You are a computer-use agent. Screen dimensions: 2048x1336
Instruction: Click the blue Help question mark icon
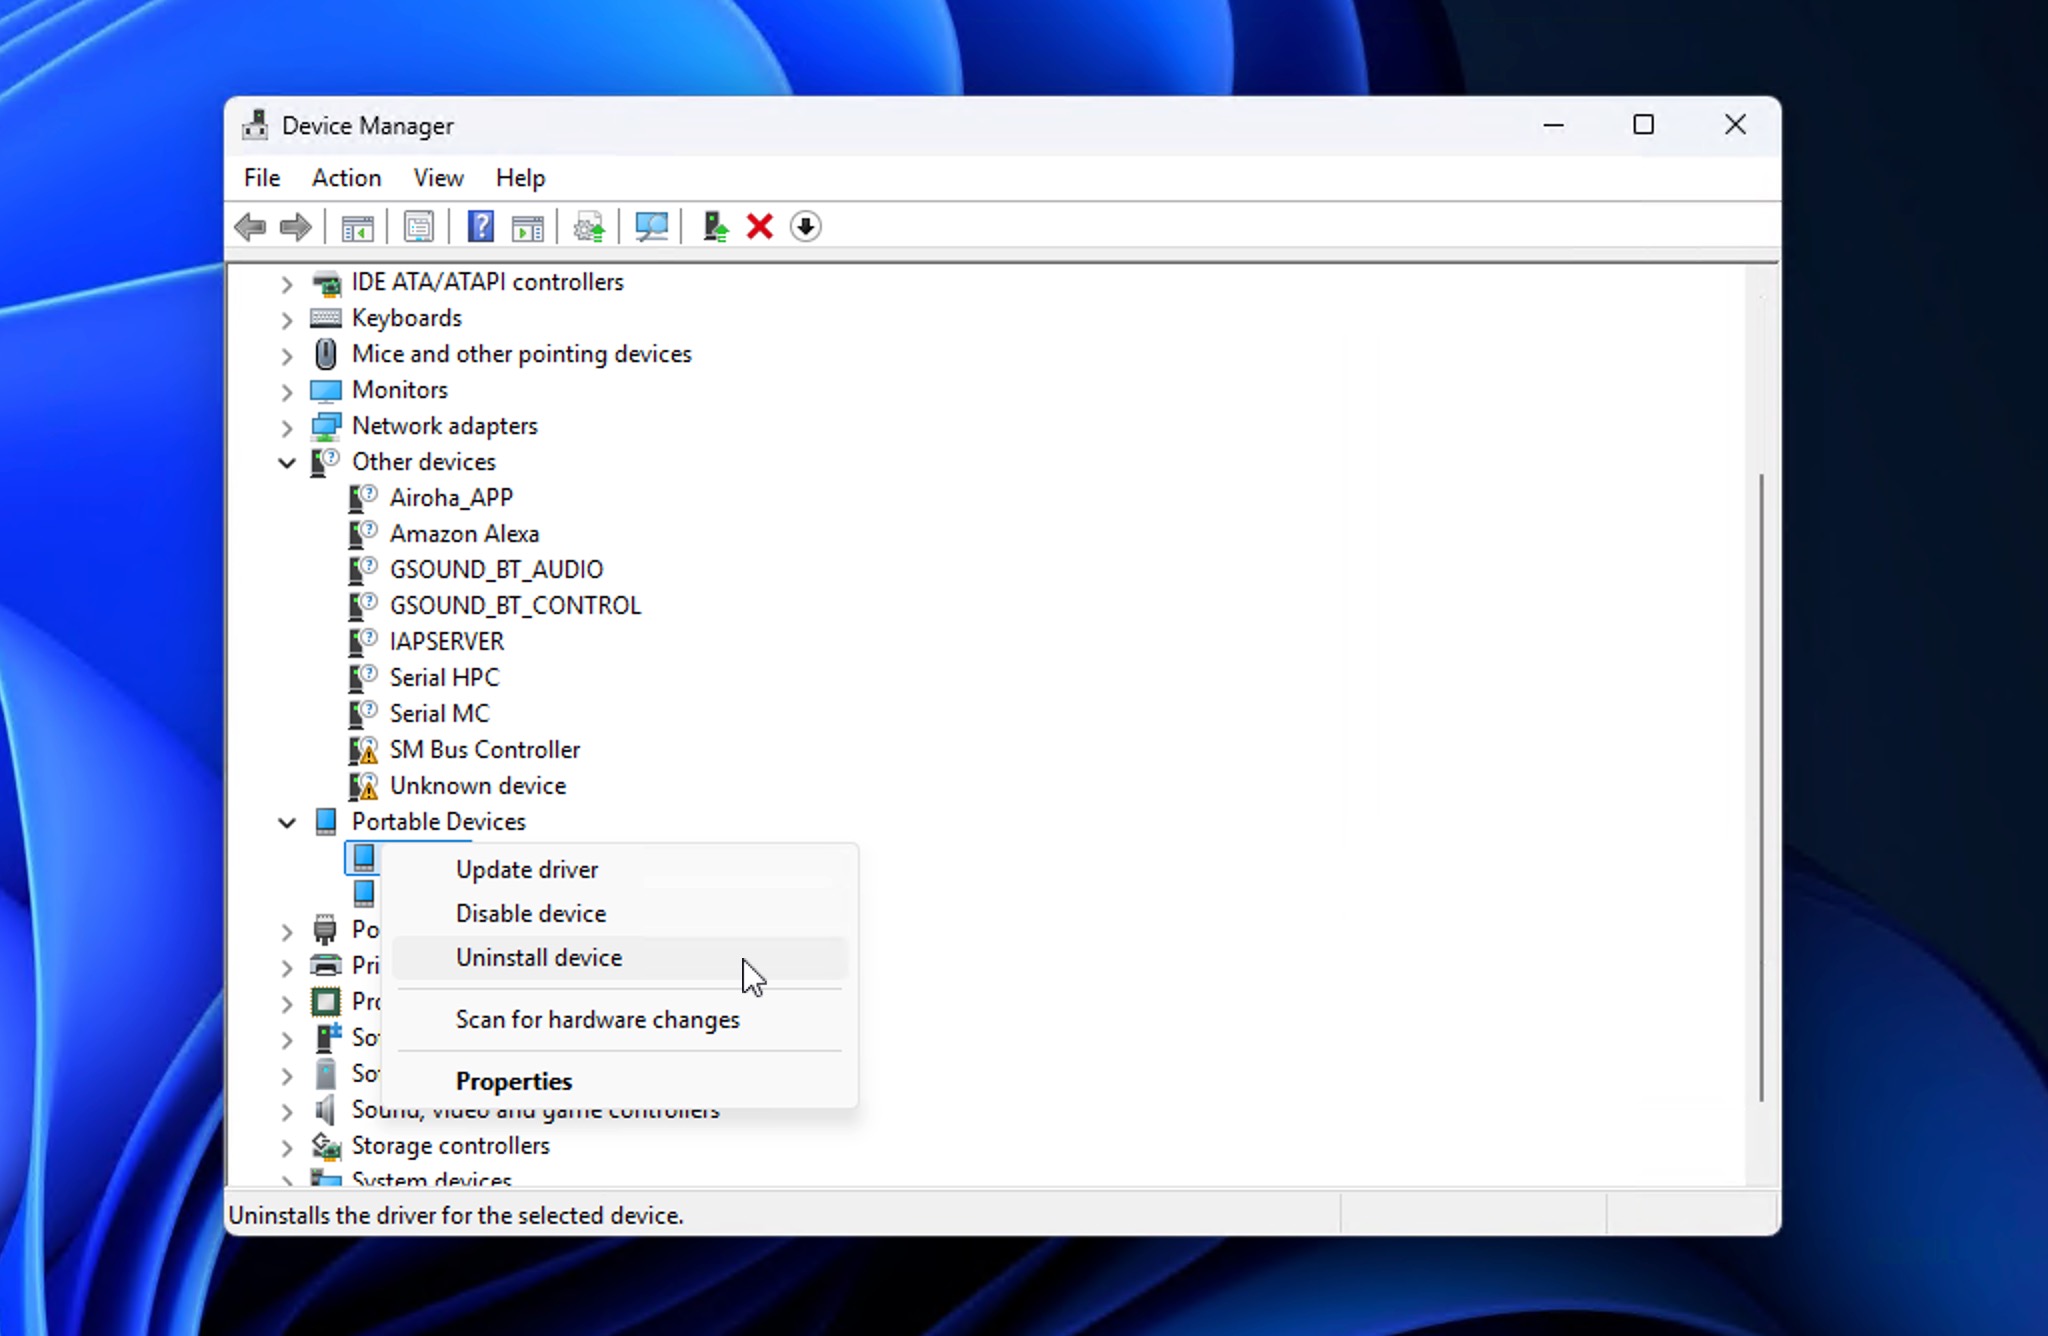[481, 227]
